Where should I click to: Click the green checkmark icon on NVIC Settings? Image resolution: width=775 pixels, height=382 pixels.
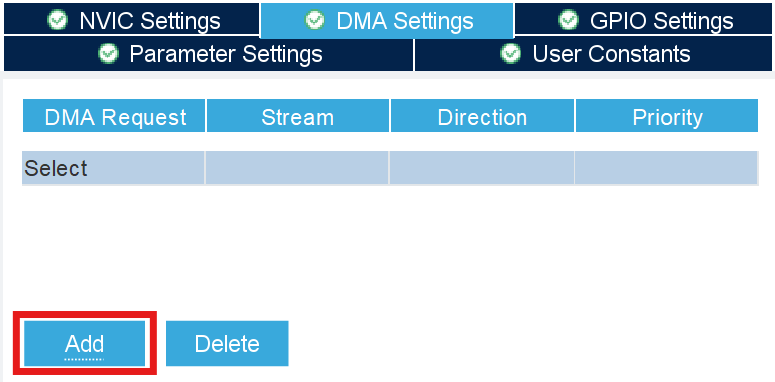click(x=57, y=20)
